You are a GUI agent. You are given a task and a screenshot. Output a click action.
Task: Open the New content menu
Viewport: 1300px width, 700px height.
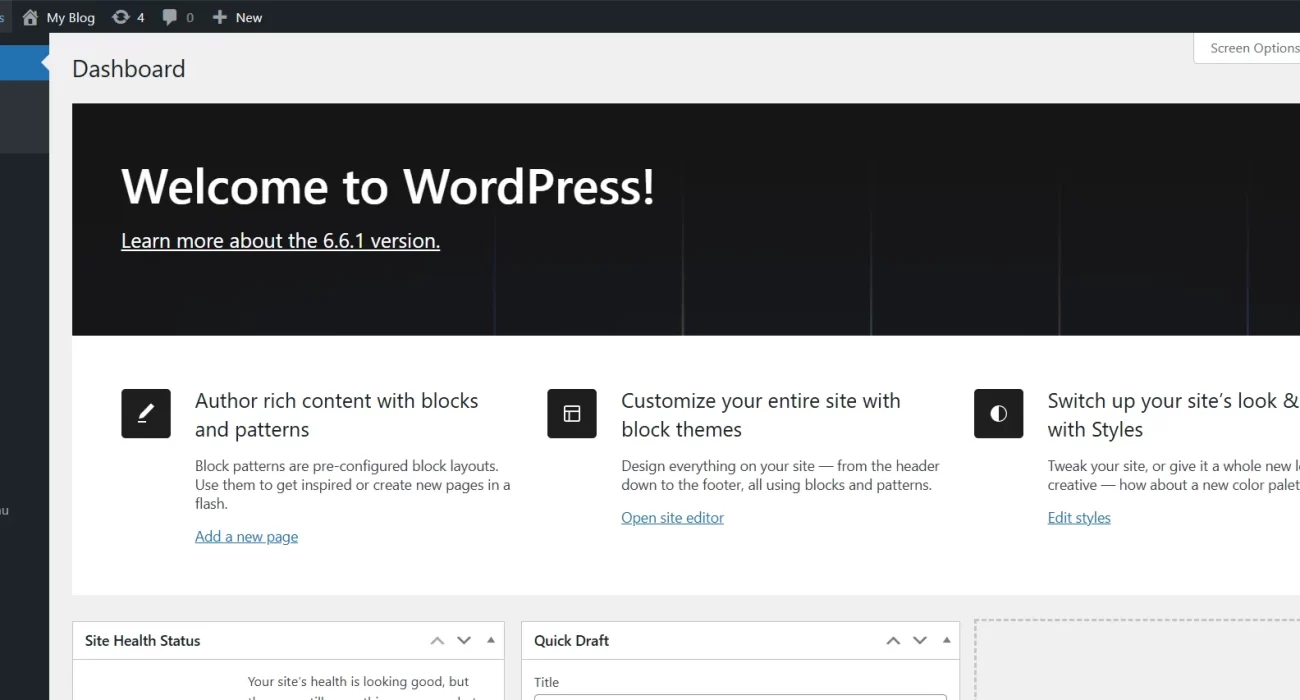tap(248, 17)
